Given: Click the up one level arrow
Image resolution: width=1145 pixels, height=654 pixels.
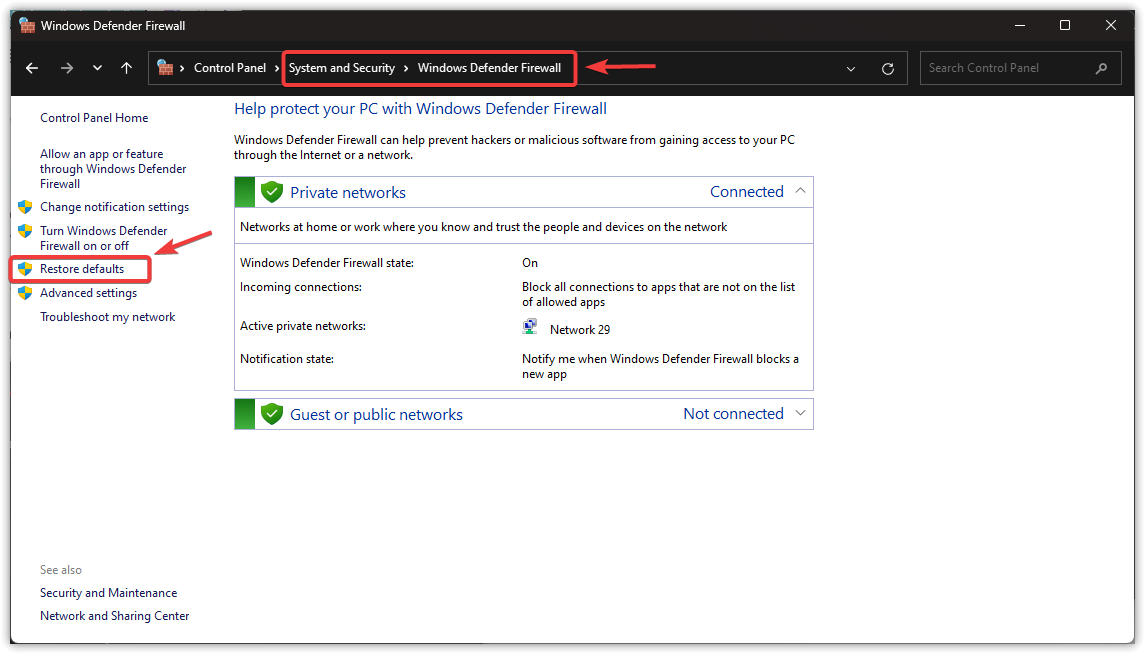Looking at the screenshot, I should pyautogui.click(x=125, y=67).
